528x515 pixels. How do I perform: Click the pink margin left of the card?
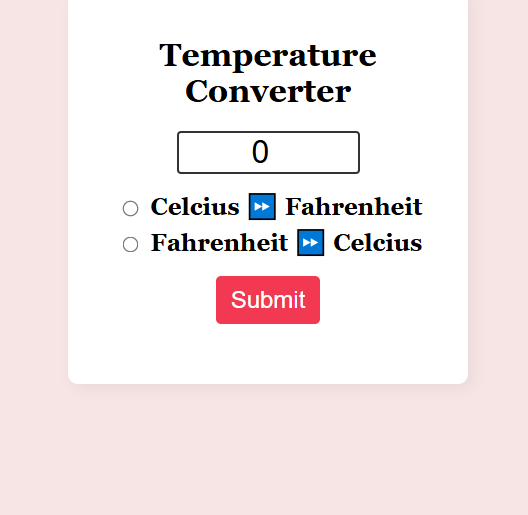pyautogui.click(x=34, y=202)
